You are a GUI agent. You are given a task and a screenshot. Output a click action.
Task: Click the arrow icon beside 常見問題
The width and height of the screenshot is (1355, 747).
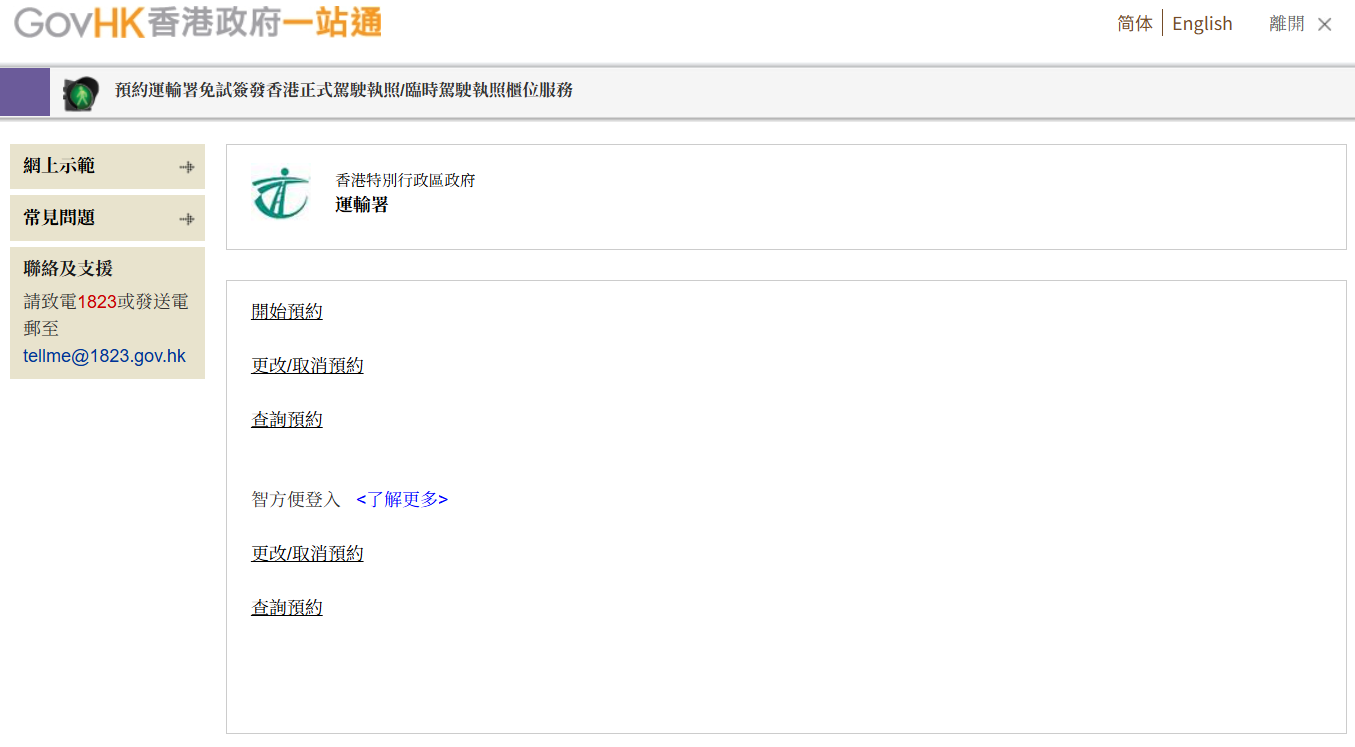(x=187, y=218)
